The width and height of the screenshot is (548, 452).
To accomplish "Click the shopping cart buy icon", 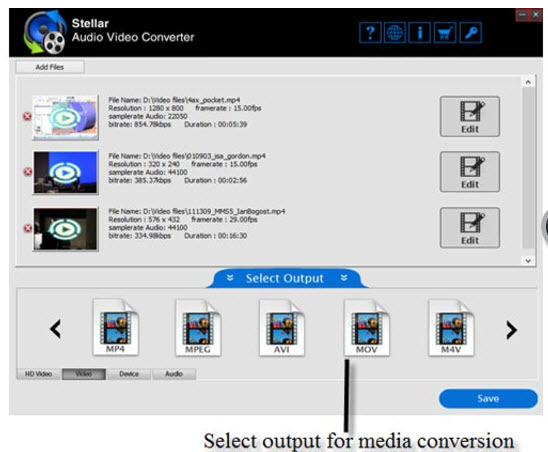I will click(445, 33).
